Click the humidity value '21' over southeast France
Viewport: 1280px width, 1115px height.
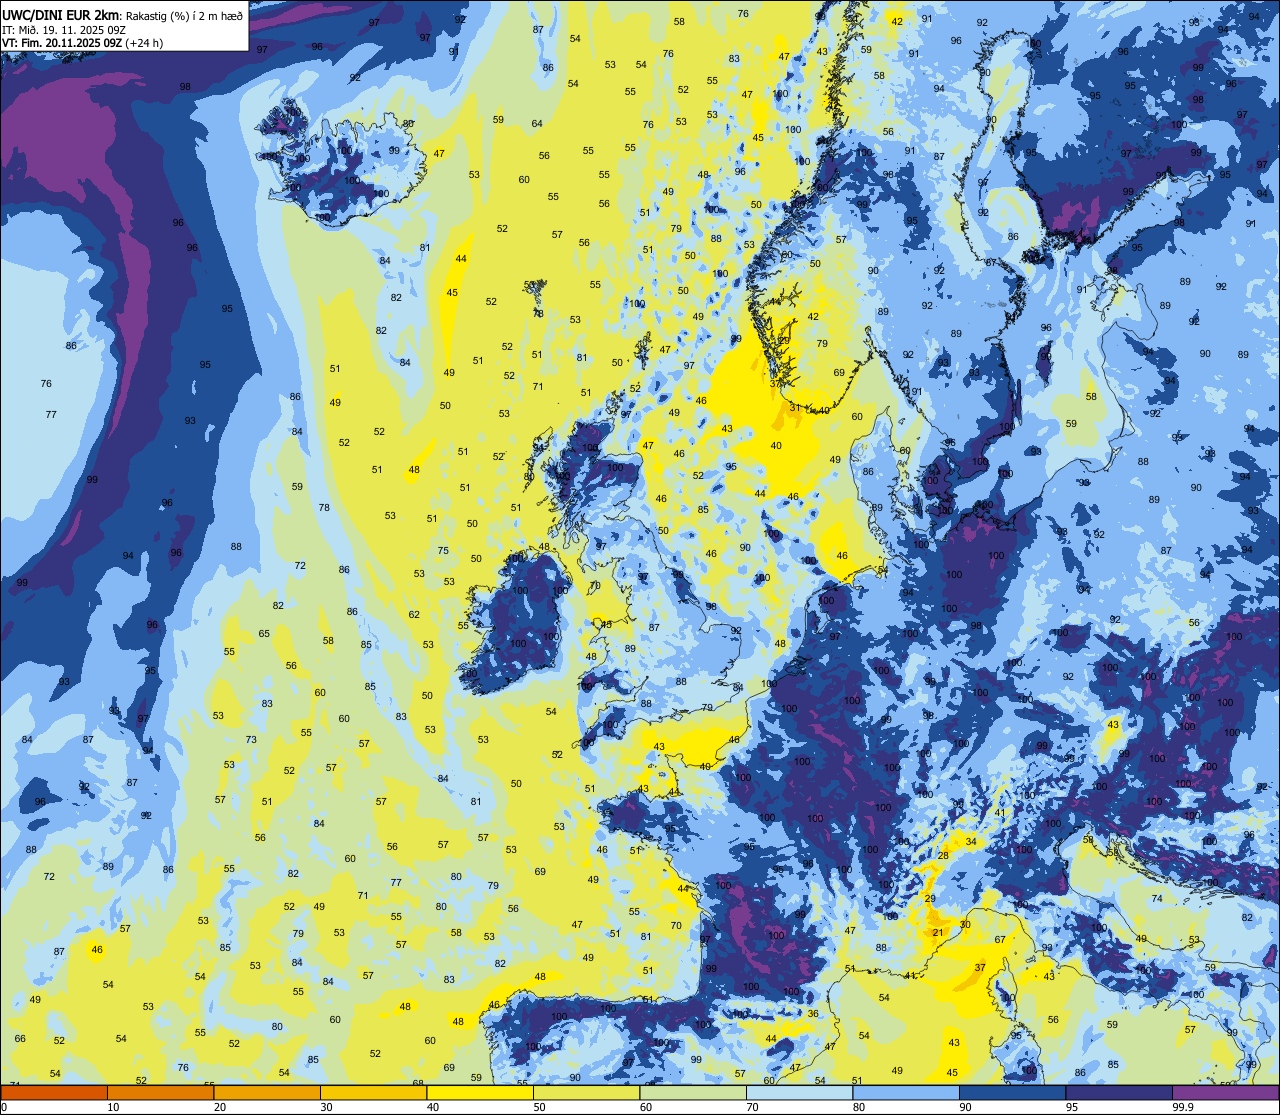(937, 932)
